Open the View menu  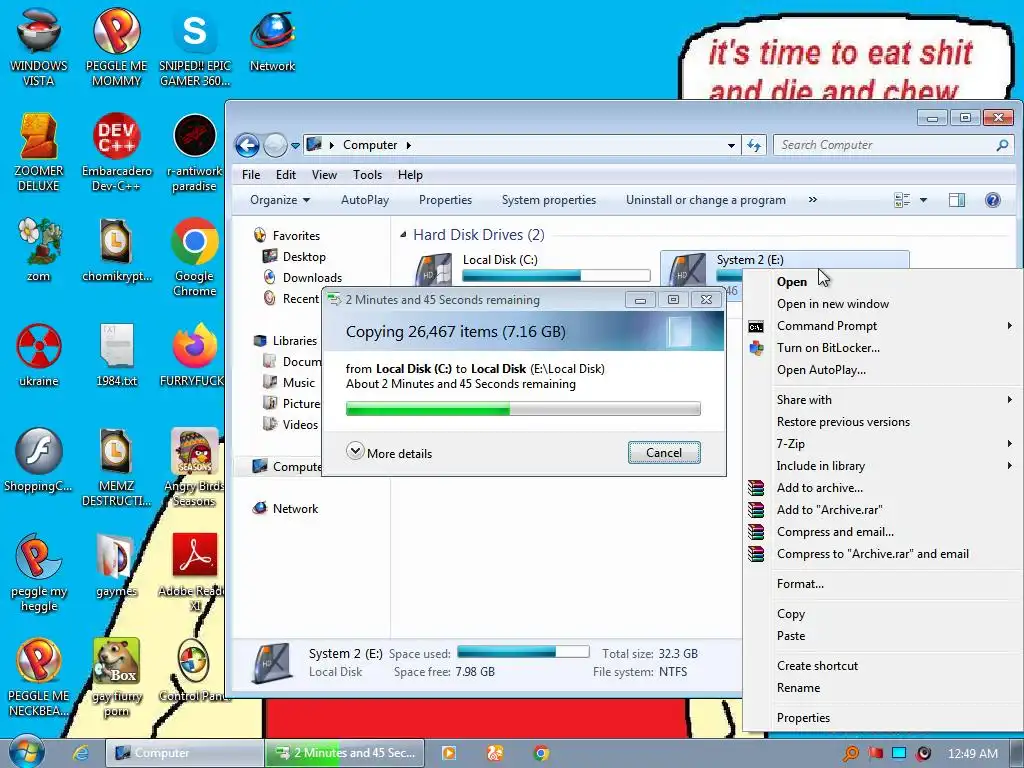324,174
